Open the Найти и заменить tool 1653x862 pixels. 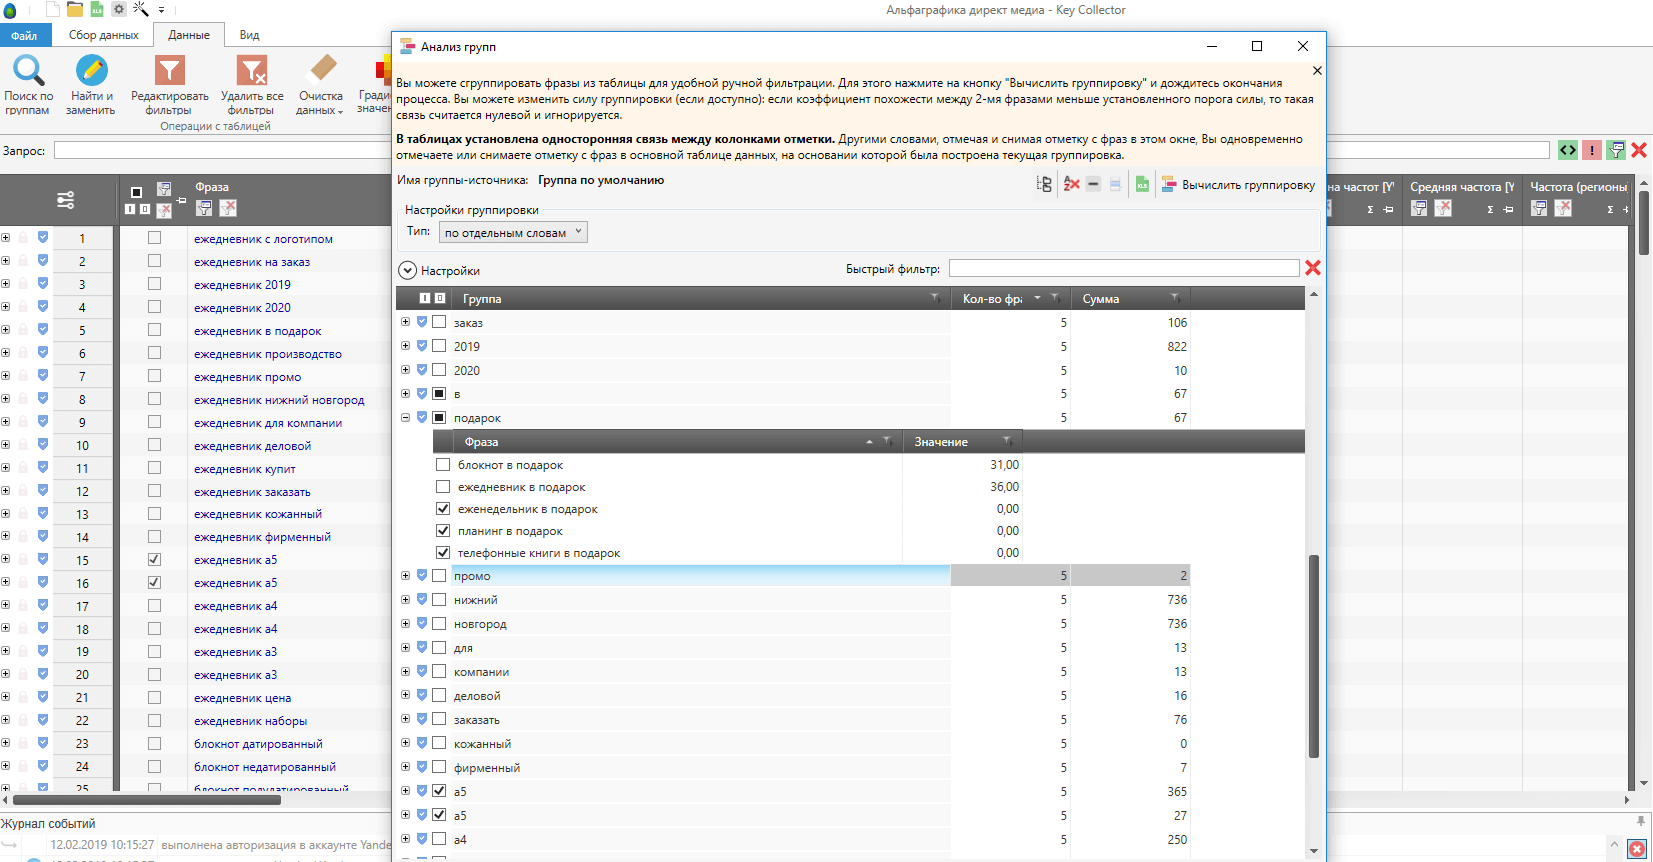coord(91,71)
